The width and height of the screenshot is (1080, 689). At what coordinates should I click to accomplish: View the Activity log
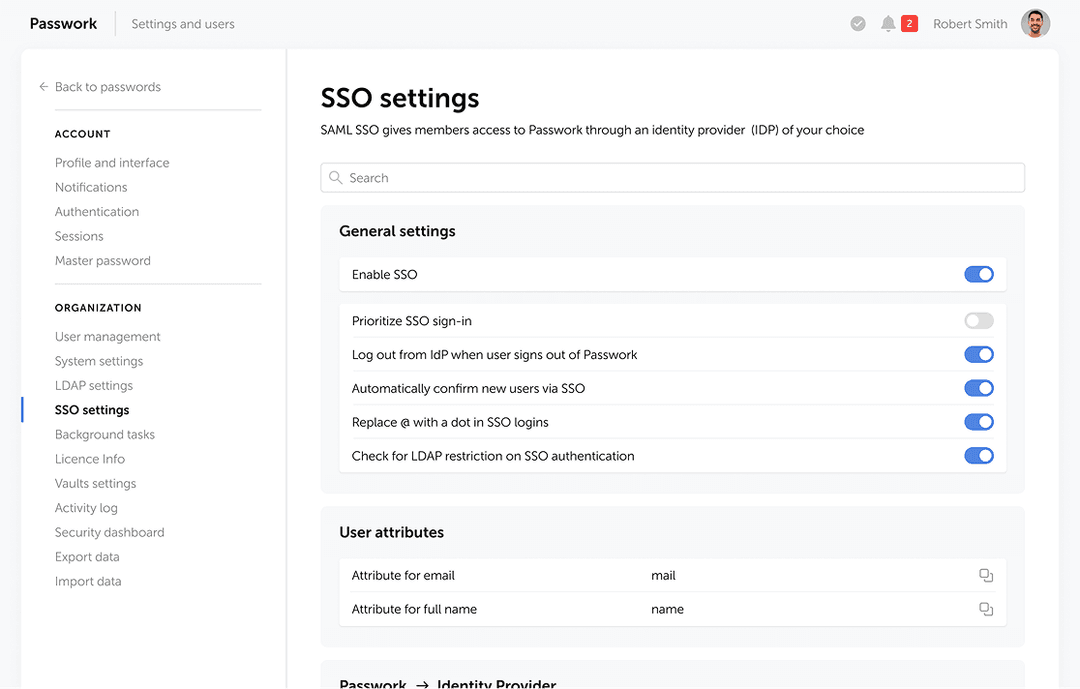[x=86, y=508]
